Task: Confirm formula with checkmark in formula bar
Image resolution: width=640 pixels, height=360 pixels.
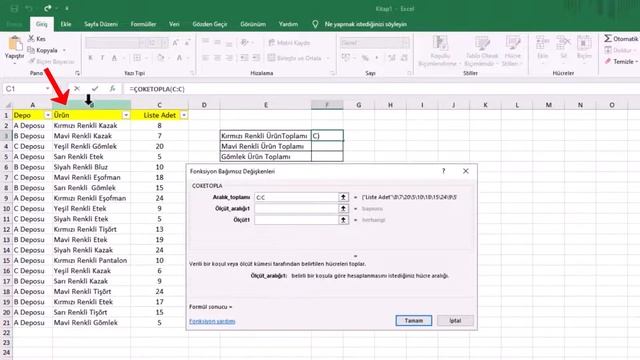Action: [95, 89]
